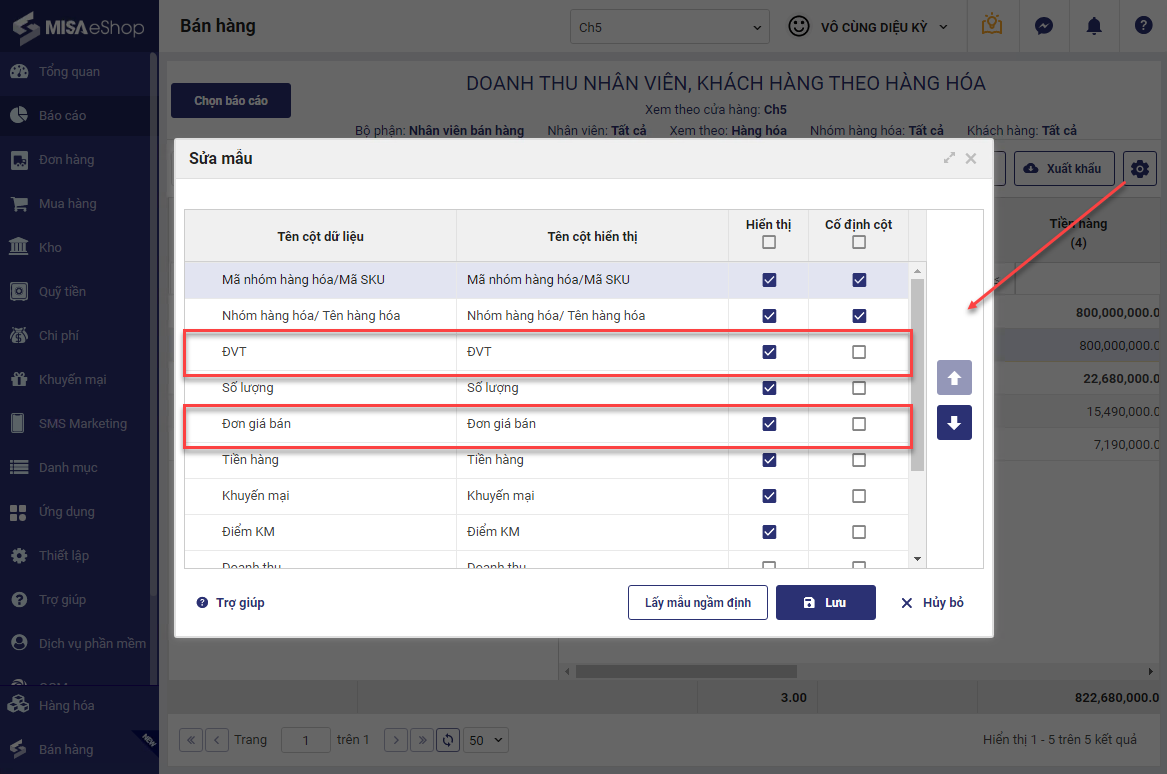Open Khuyến mại sidebar menu
Image resolution: width=1167 pixels, height=774 pixels.
[x=72, y=380]
